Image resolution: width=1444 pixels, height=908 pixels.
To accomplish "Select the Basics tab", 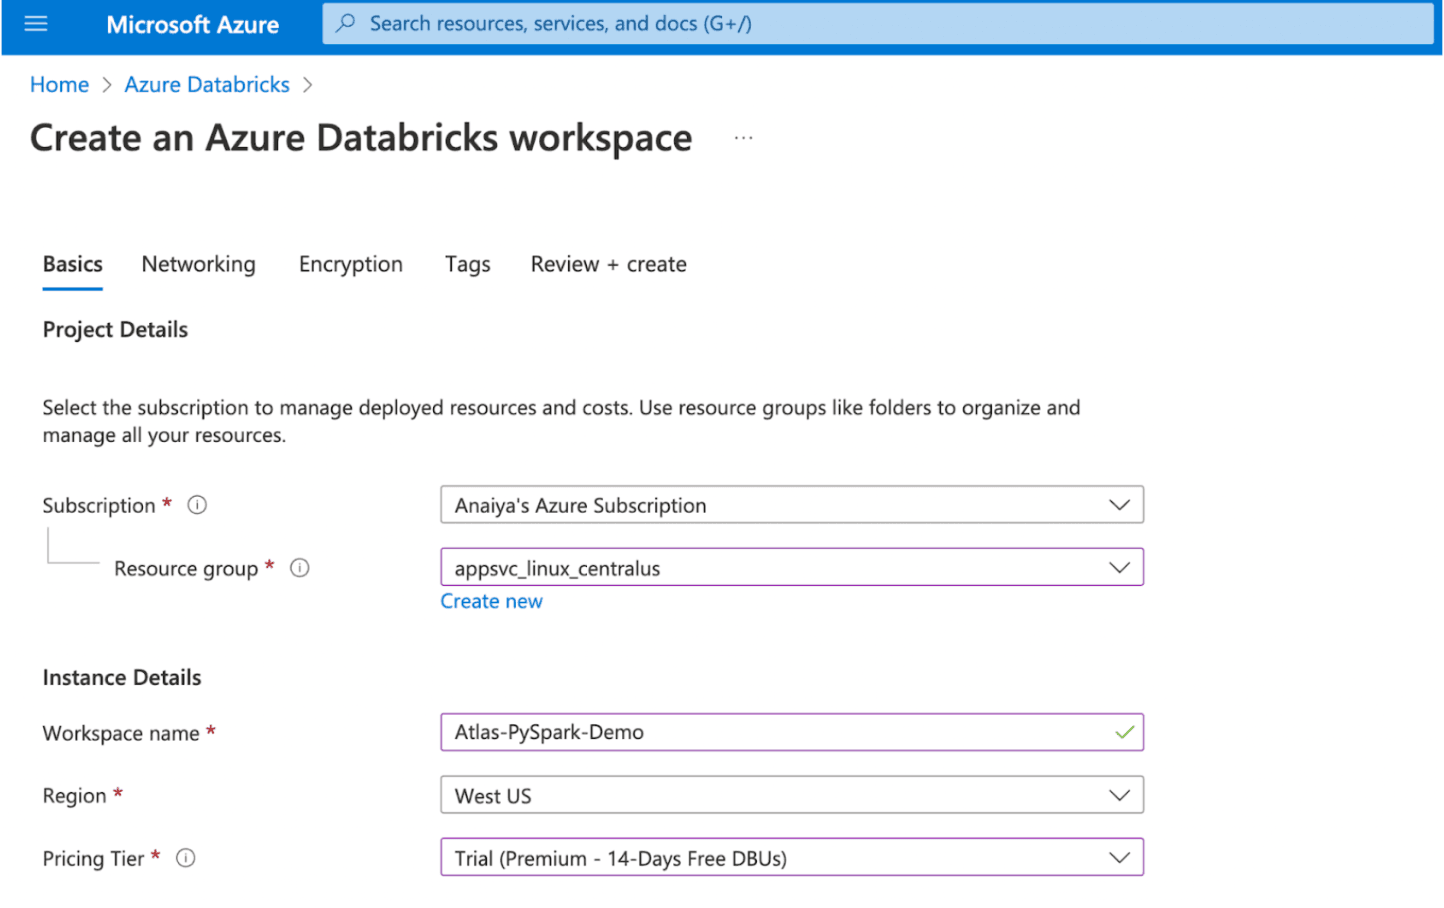I will (x=72, y=265).
